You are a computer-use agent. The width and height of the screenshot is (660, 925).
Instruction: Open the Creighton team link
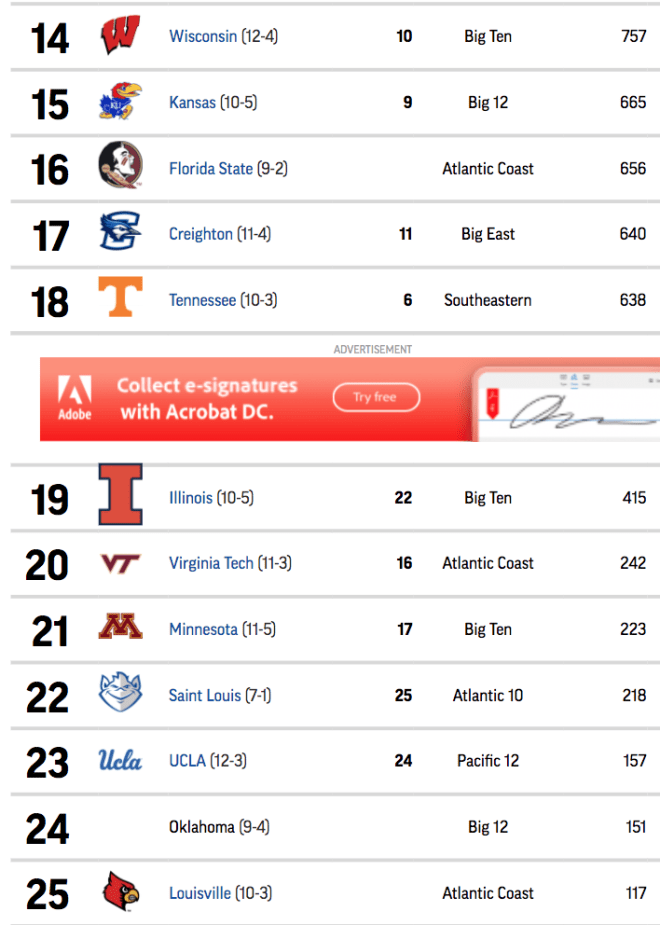201,234
